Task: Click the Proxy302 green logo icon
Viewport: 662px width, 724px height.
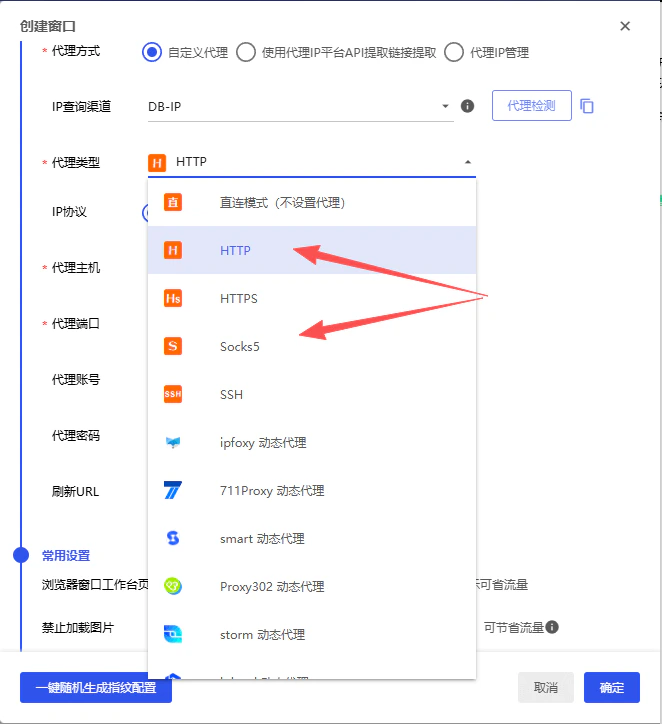Action: tap(173, 586)
